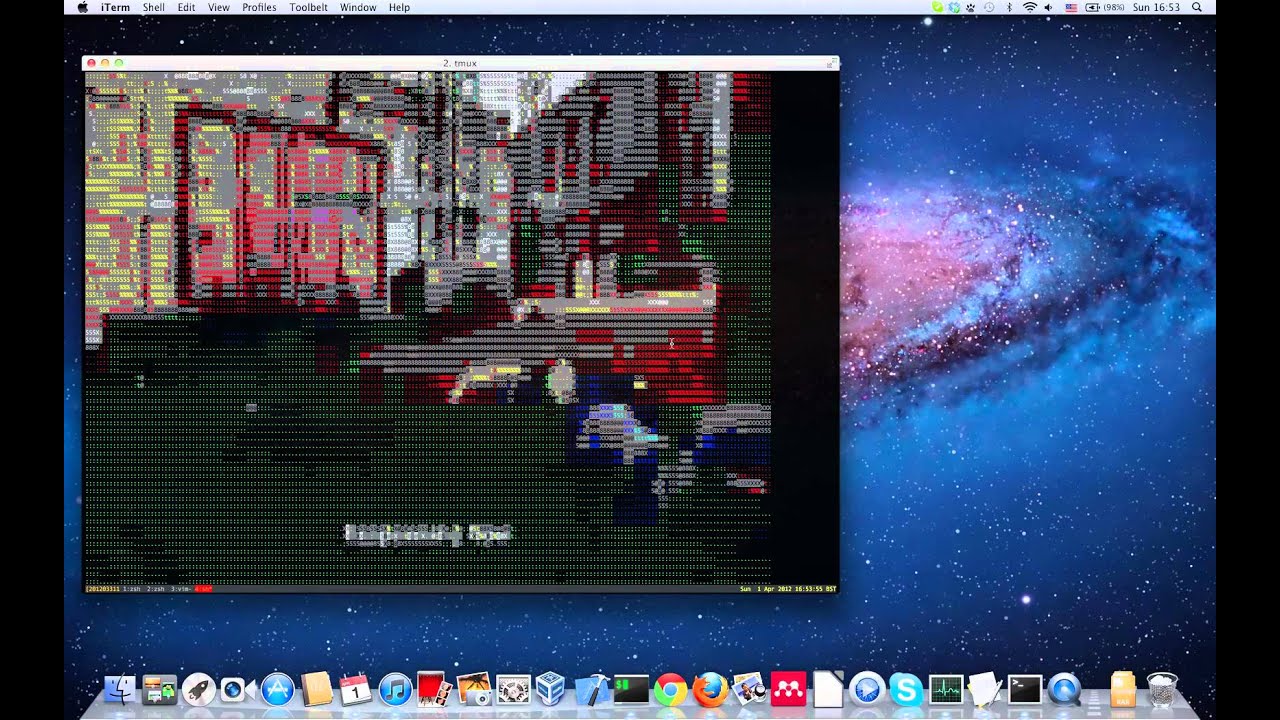
Task: Open Preview from the Dock
Action: (749, 689)
